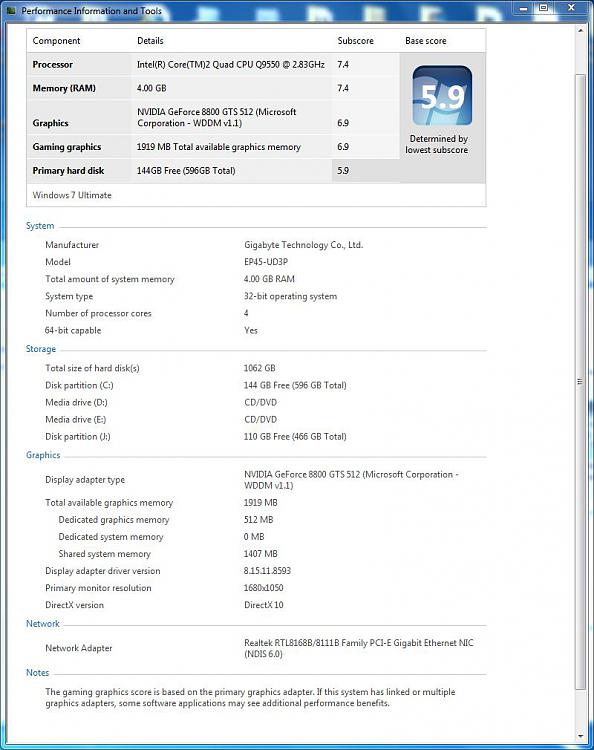Click the 5.9 base score badge icon
The width and height of the screenshot is (594, 750).
click(442, 96)
